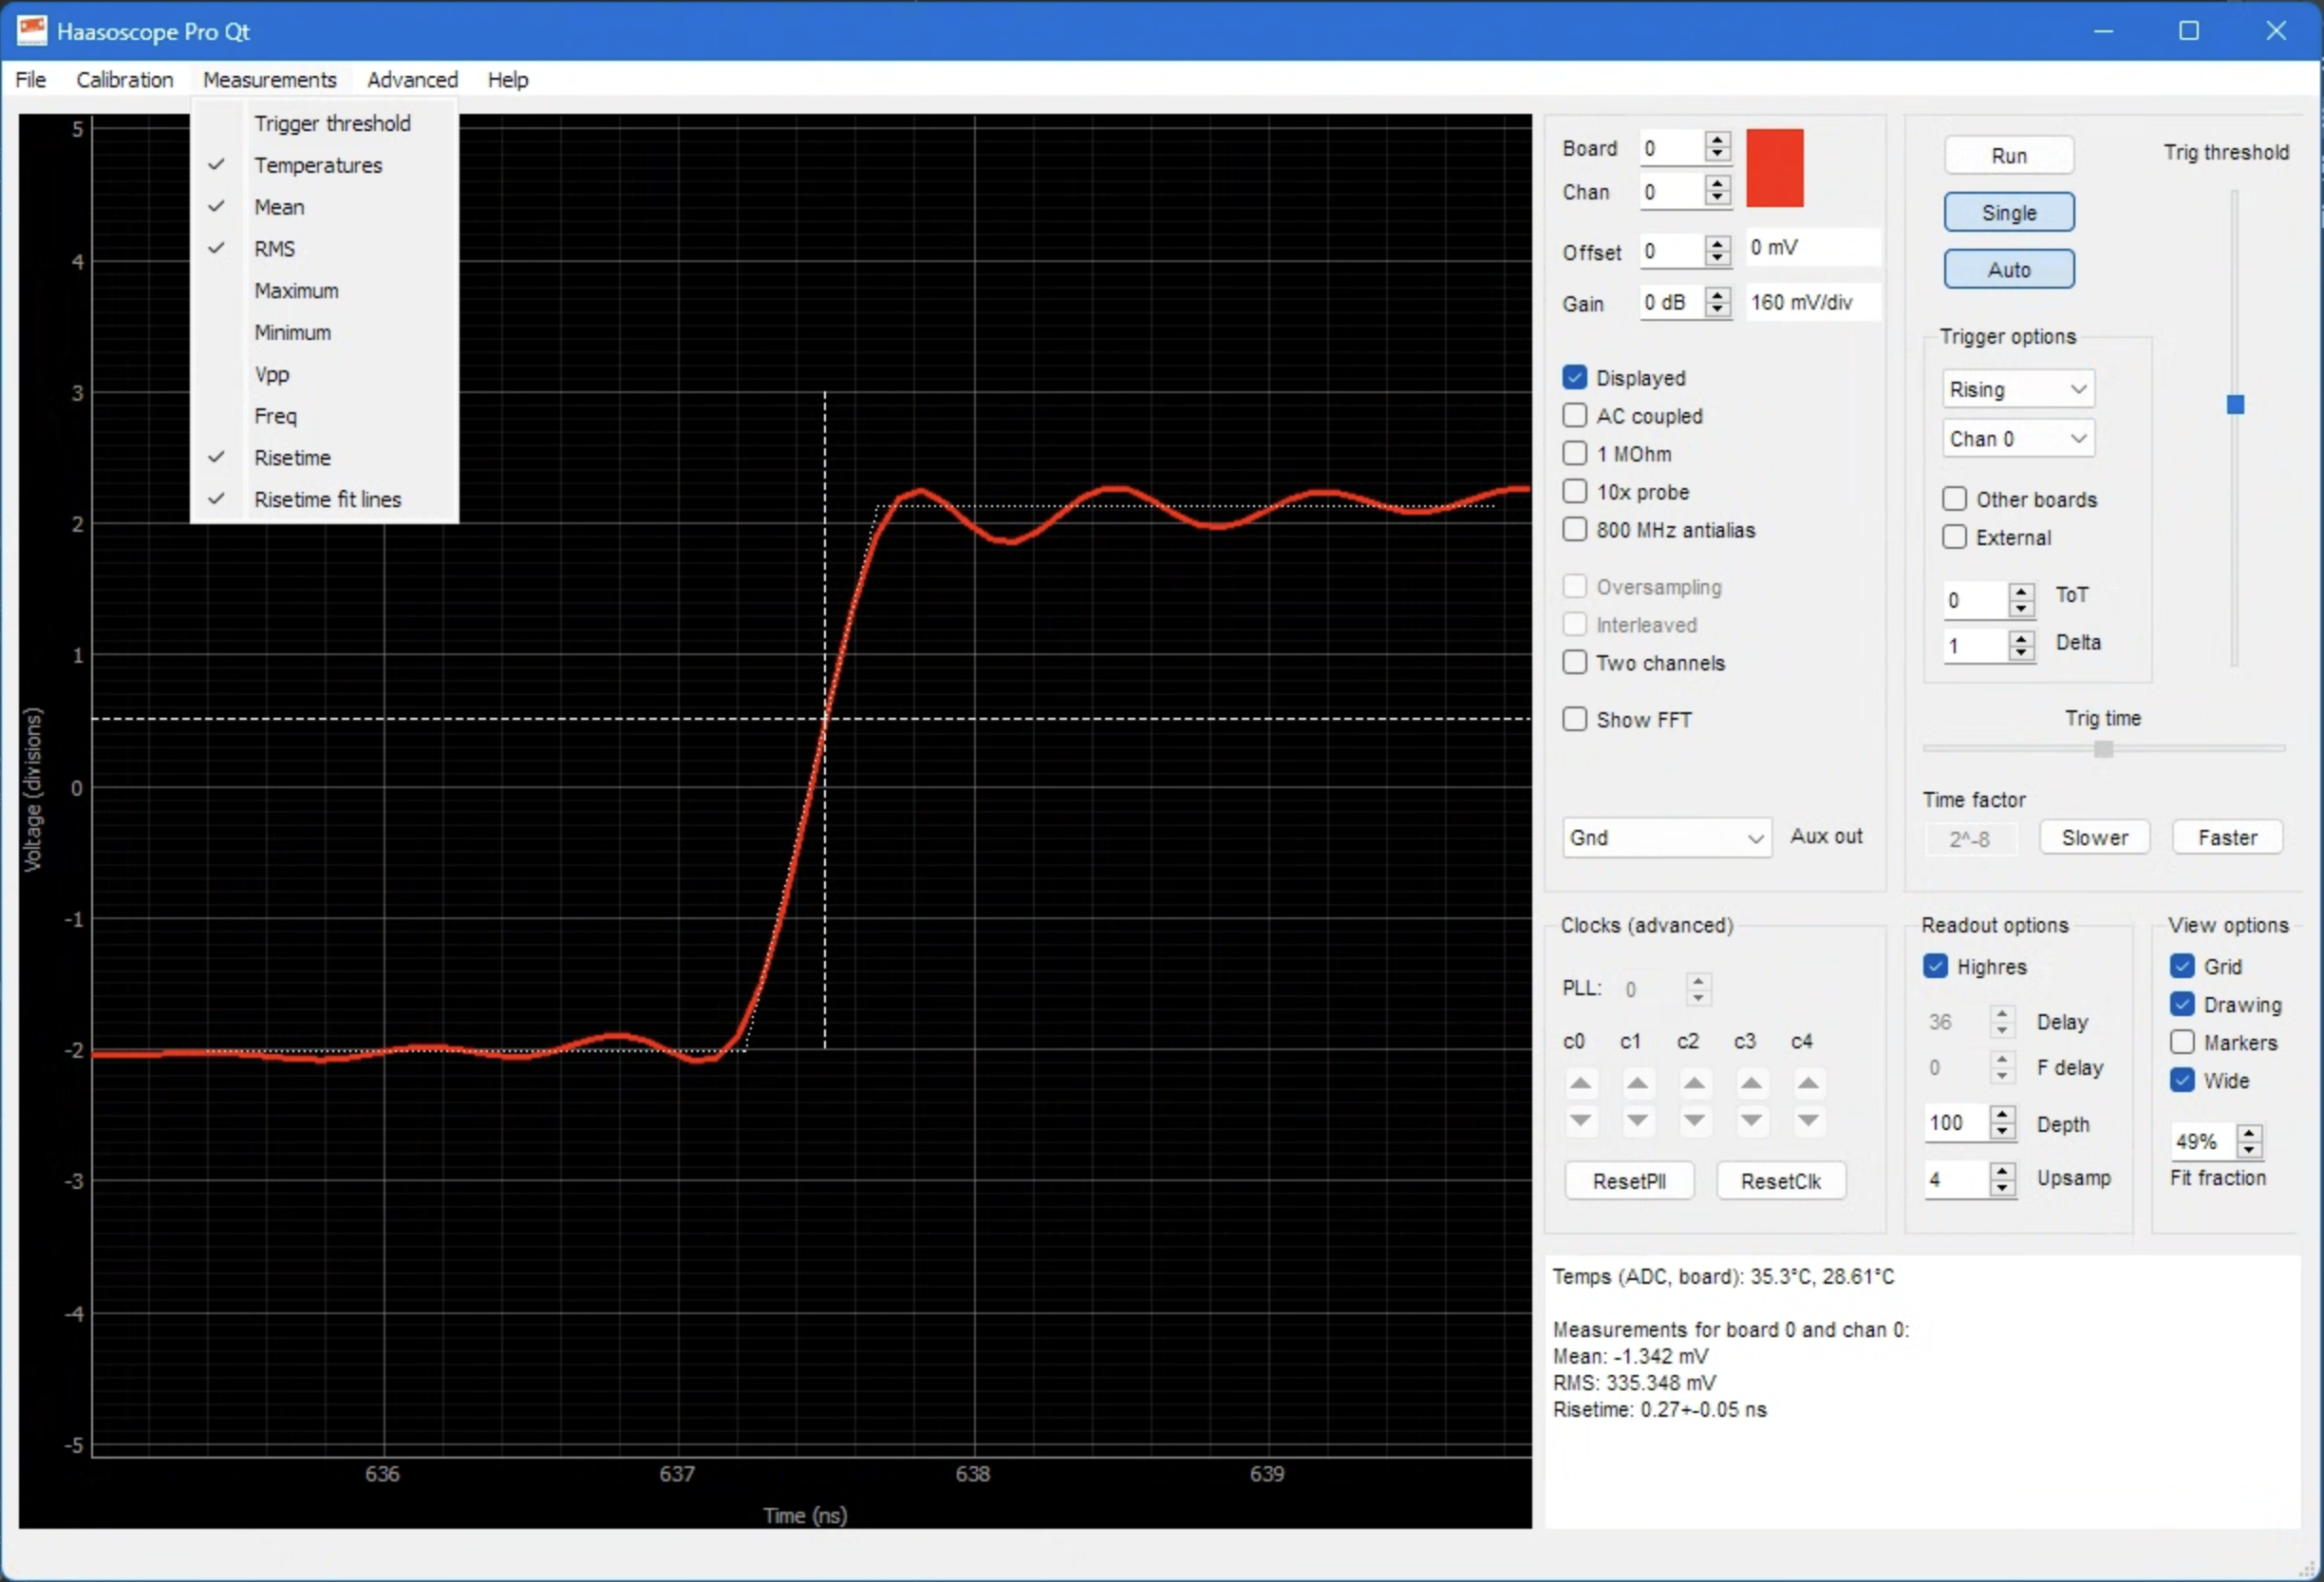The height and width of the screenshot is (1582, 2324).
Task: Enable the AC coupled checkbox
Action: coord(1575,415)
